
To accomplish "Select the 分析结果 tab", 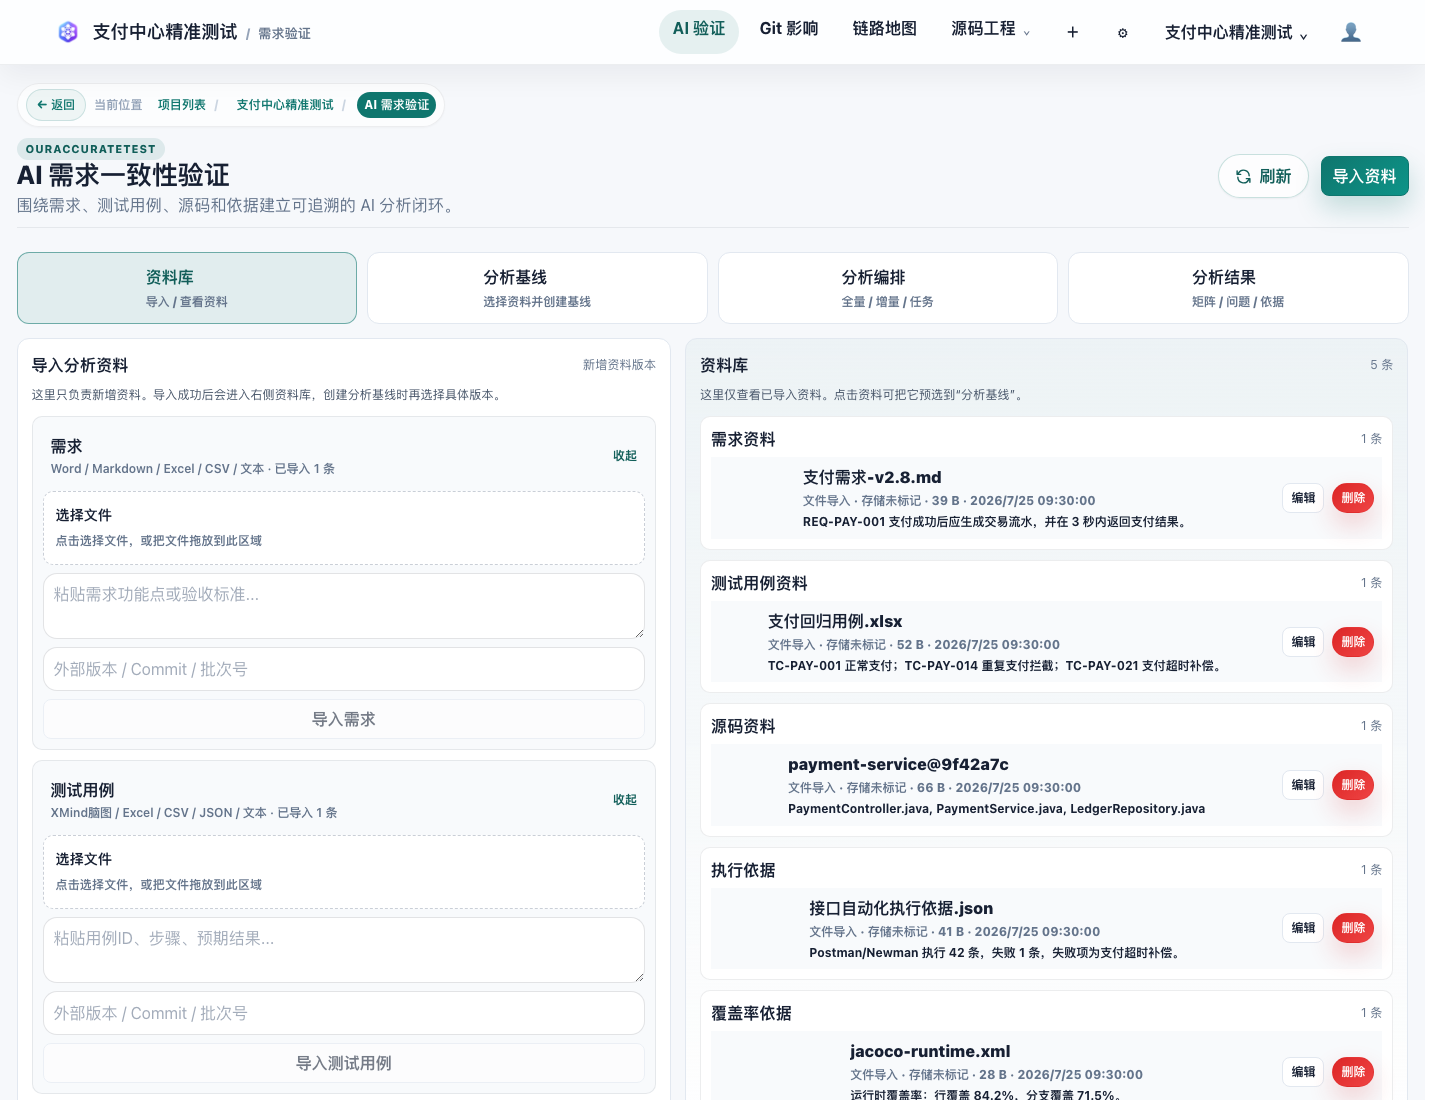I will click(x=1238, y=288).
